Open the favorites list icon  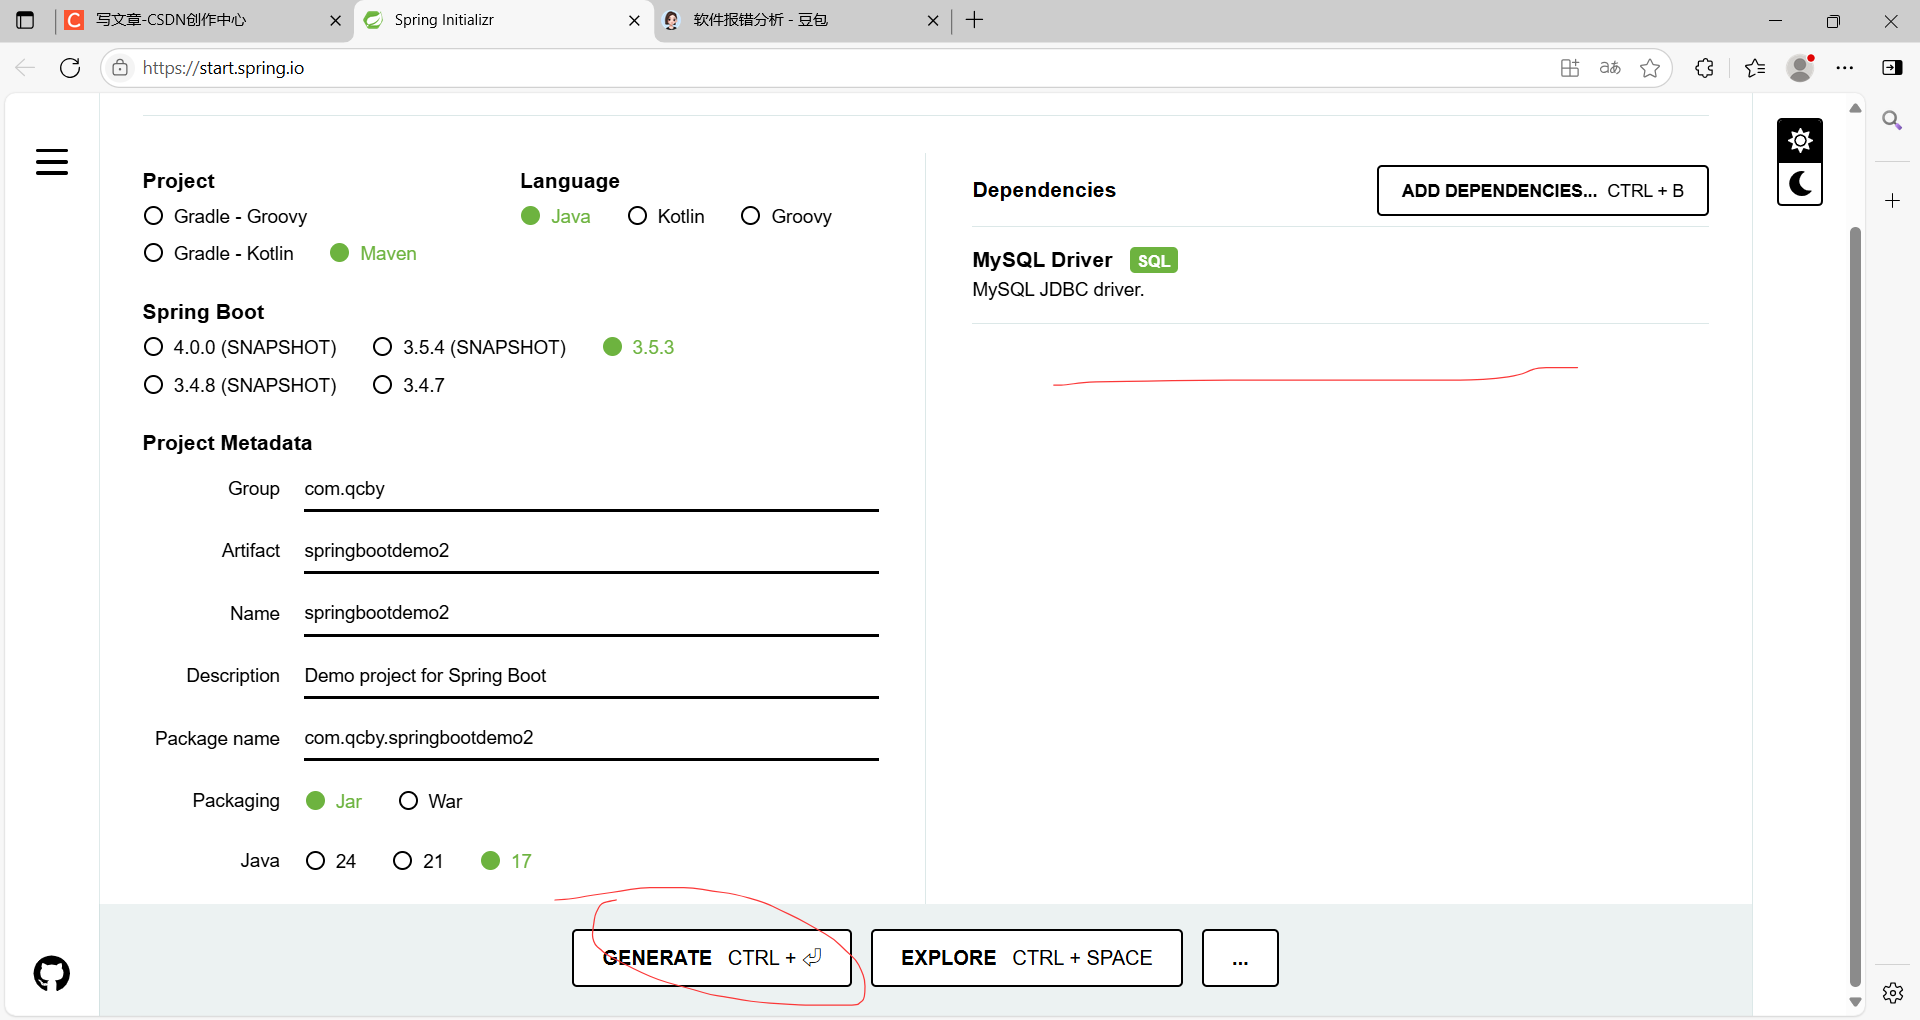point(1755,68)
